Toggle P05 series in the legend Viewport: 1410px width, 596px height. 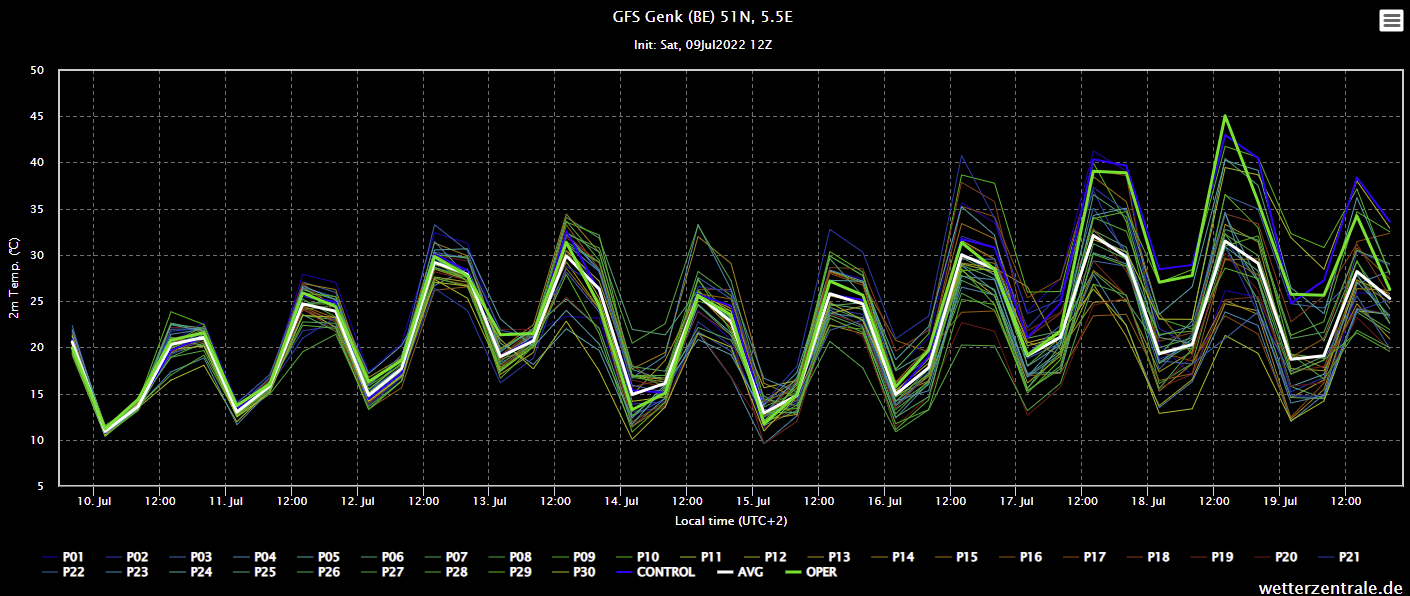[318, 556]
